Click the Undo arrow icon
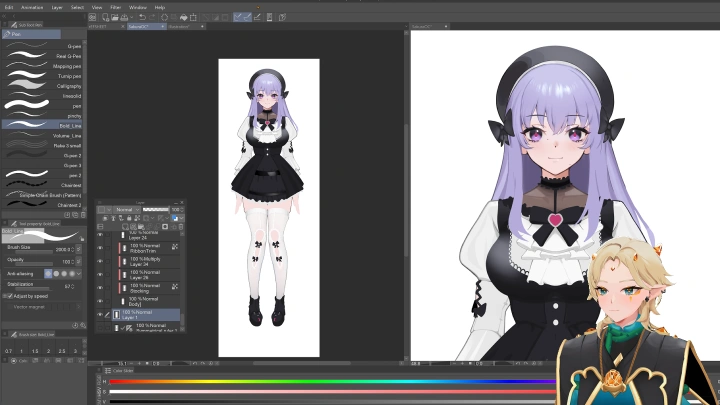The width and height of the screenshot is (720, 405). click(142, 17)
